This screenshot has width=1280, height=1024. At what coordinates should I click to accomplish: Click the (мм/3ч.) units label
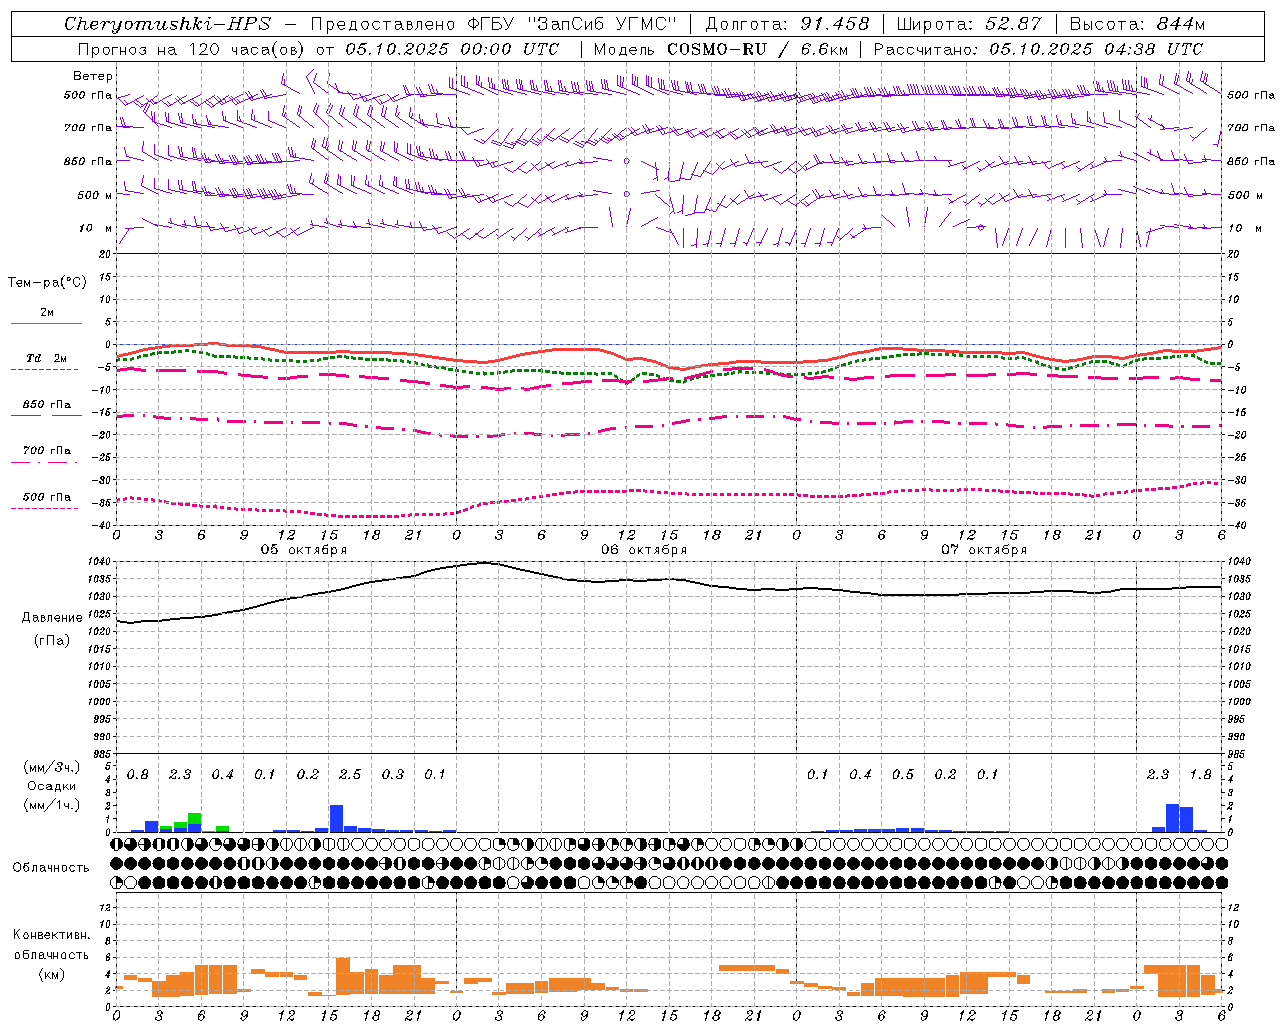click(x=51, y=767)
